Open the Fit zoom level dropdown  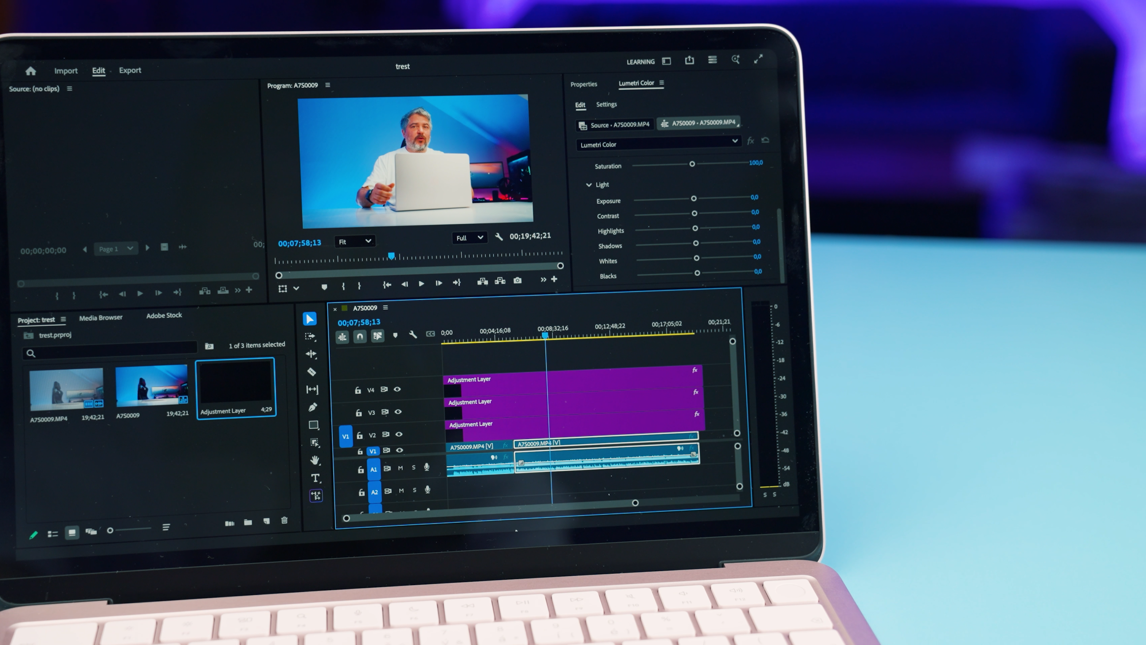pos(354,241)
